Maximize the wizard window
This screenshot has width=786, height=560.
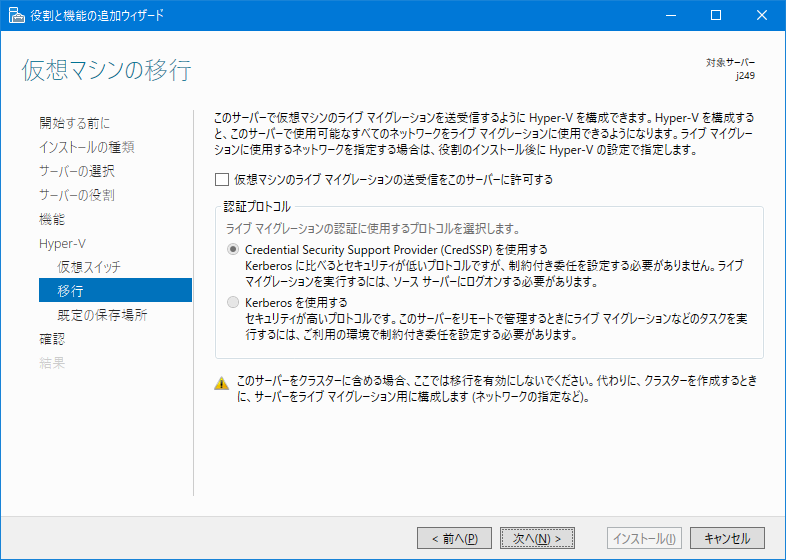(x=715, y=15)
